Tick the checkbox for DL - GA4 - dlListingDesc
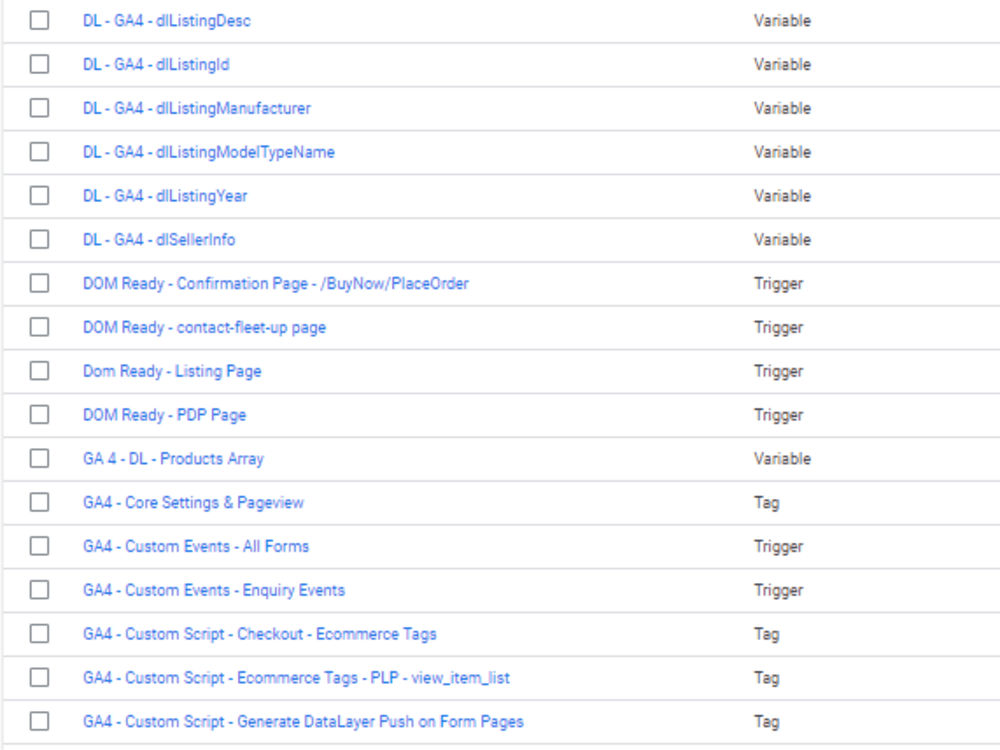The height and width of the screenshot is (750, 1000). click(39, 20)
